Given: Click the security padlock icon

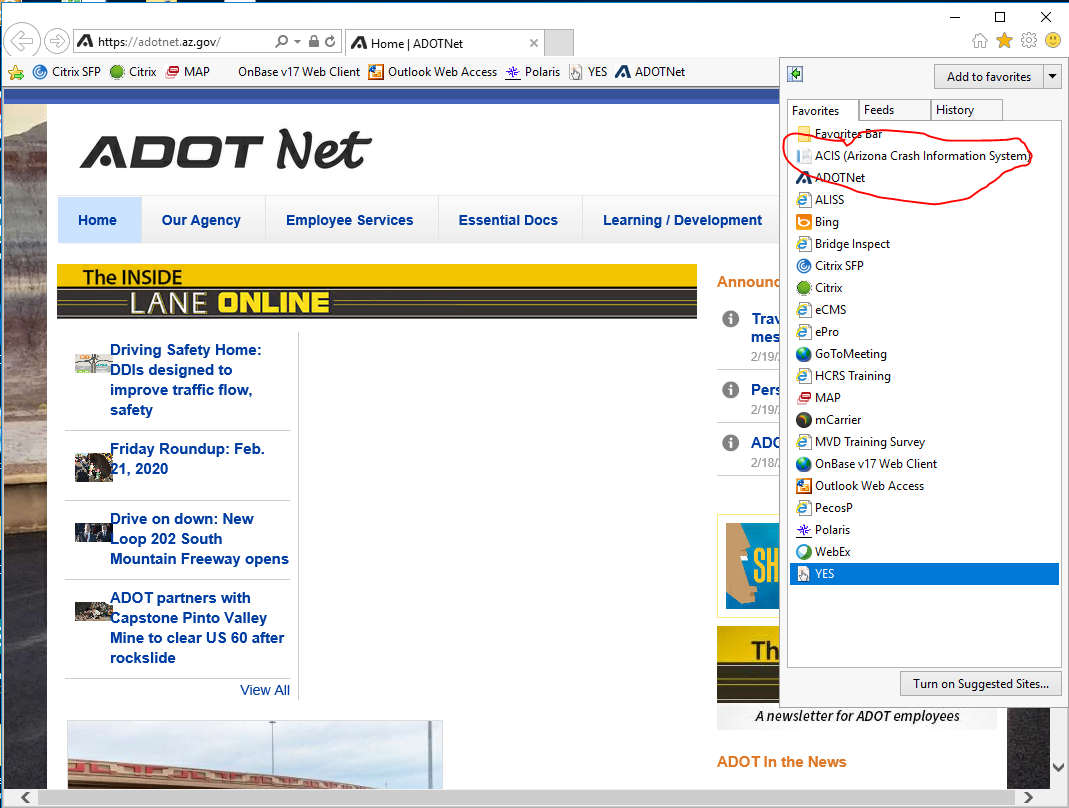Looking at the screenshot, I should click(314, 42).
